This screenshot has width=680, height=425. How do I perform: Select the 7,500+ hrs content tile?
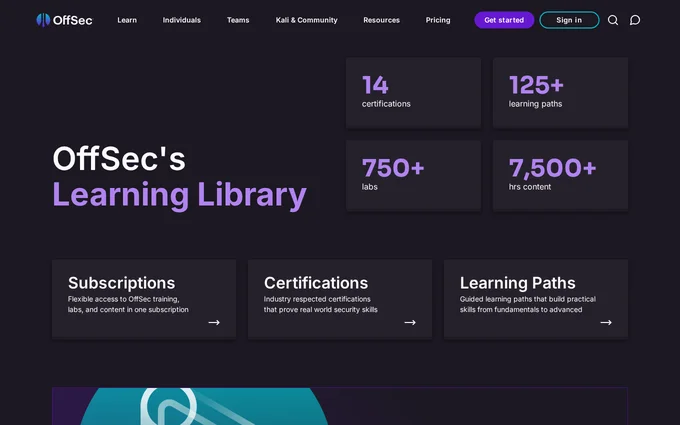point(560,175)
